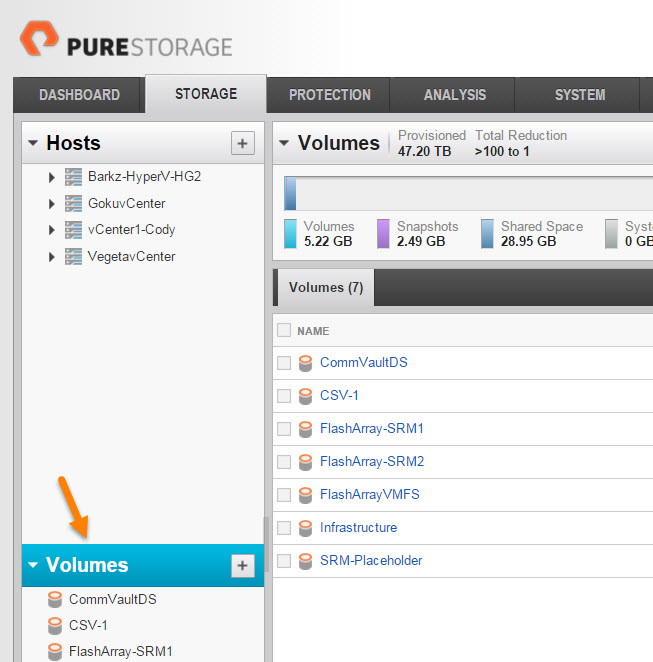The width and height of the screenshot is (653, 662).
Task: Check the CSV-1 volume checkbox
Action: click(x=284, y=396)
